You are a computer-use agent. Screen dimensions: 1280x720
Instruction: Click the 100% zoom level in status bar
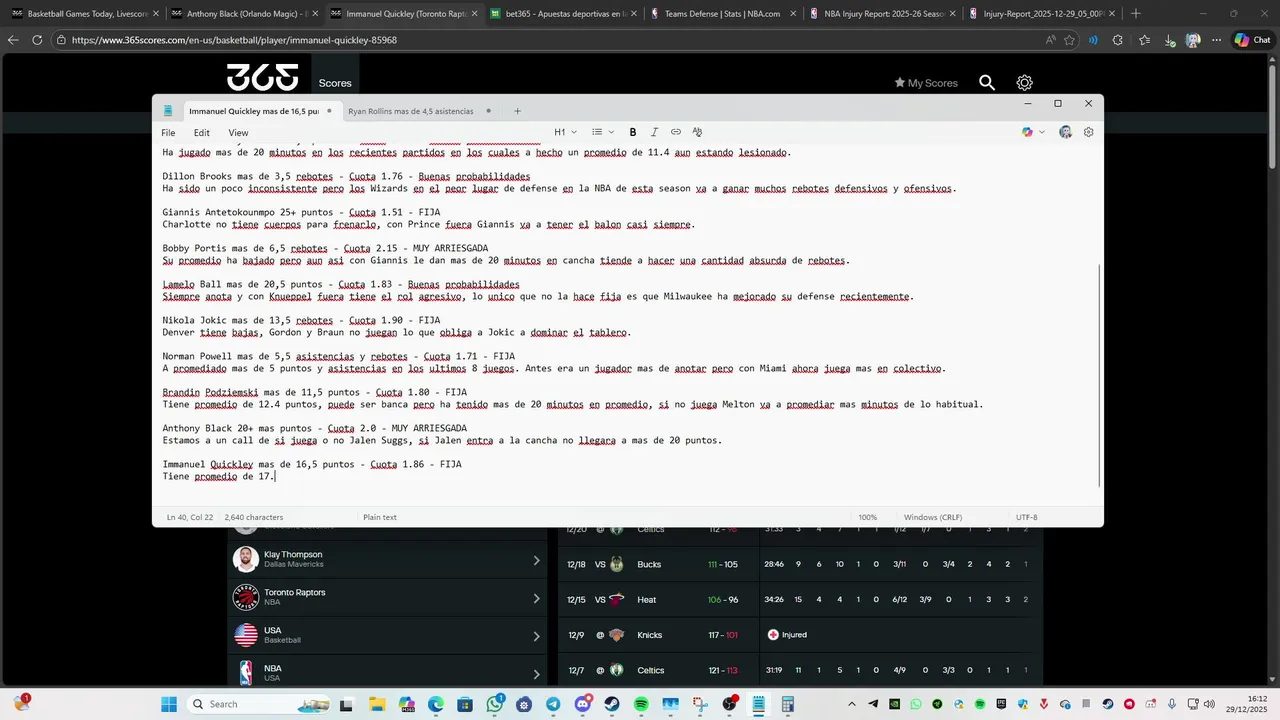pos(867,517)
